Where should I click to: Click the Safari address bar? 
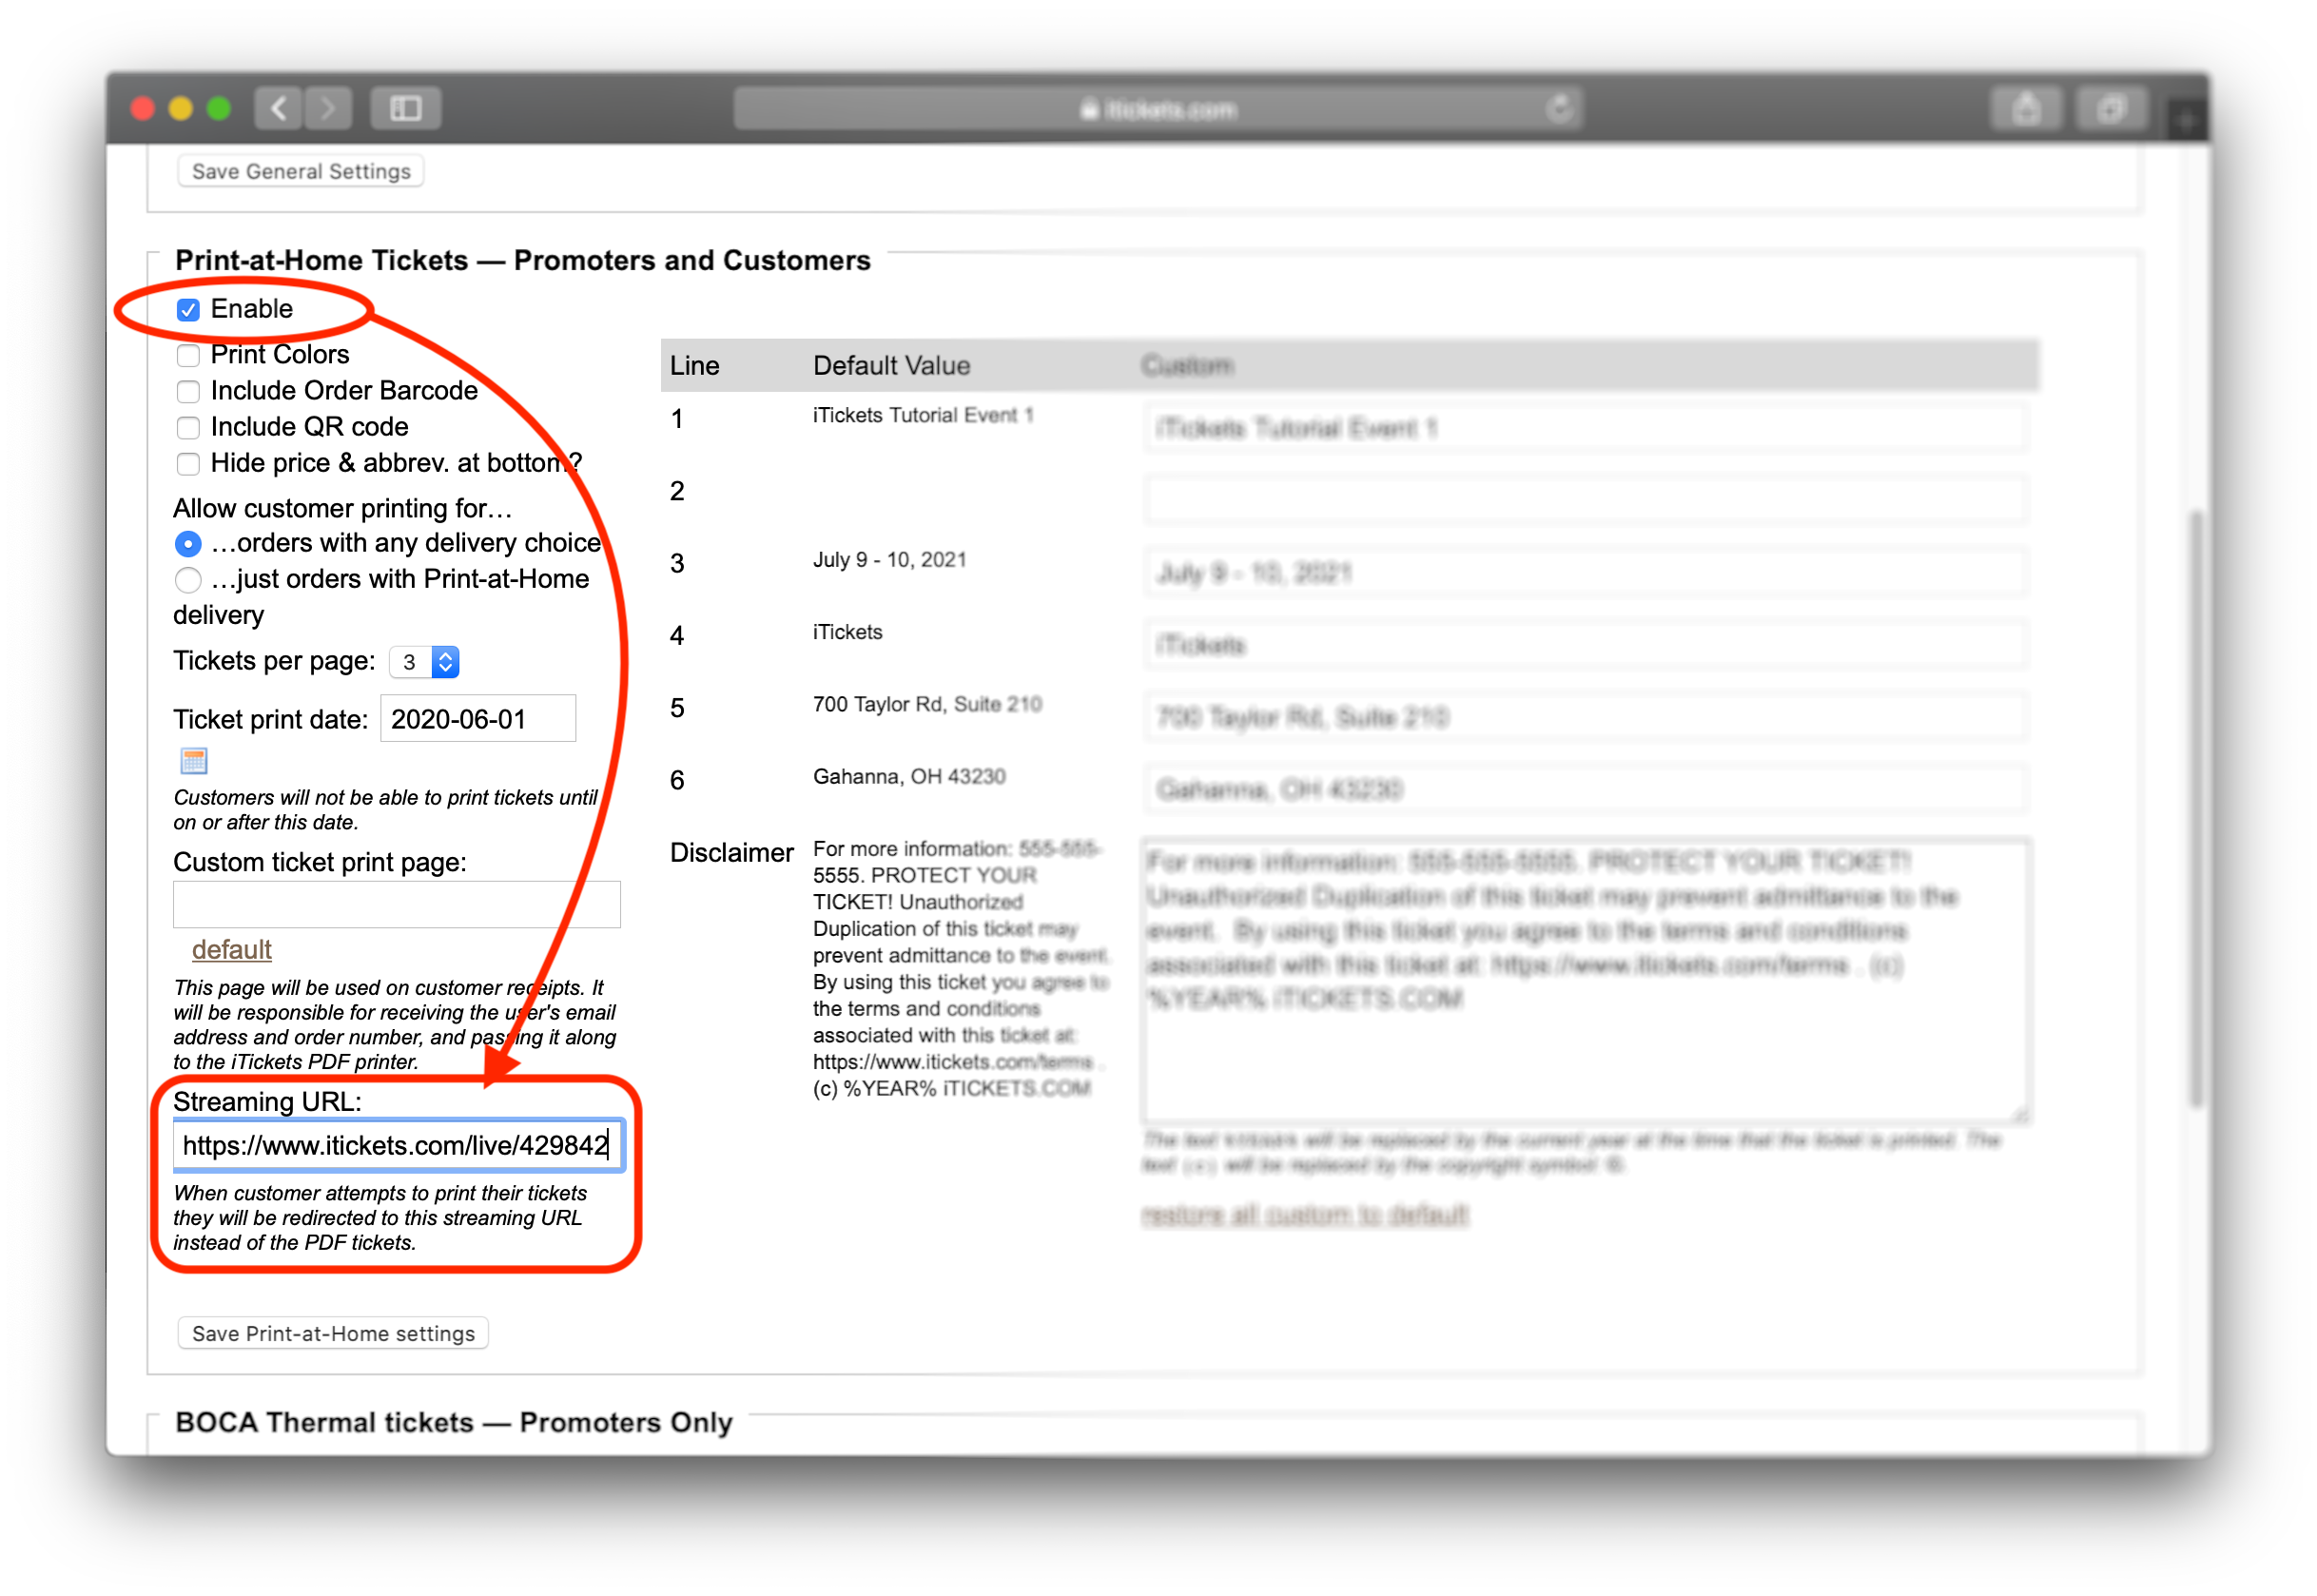(x=1158, y=108)
